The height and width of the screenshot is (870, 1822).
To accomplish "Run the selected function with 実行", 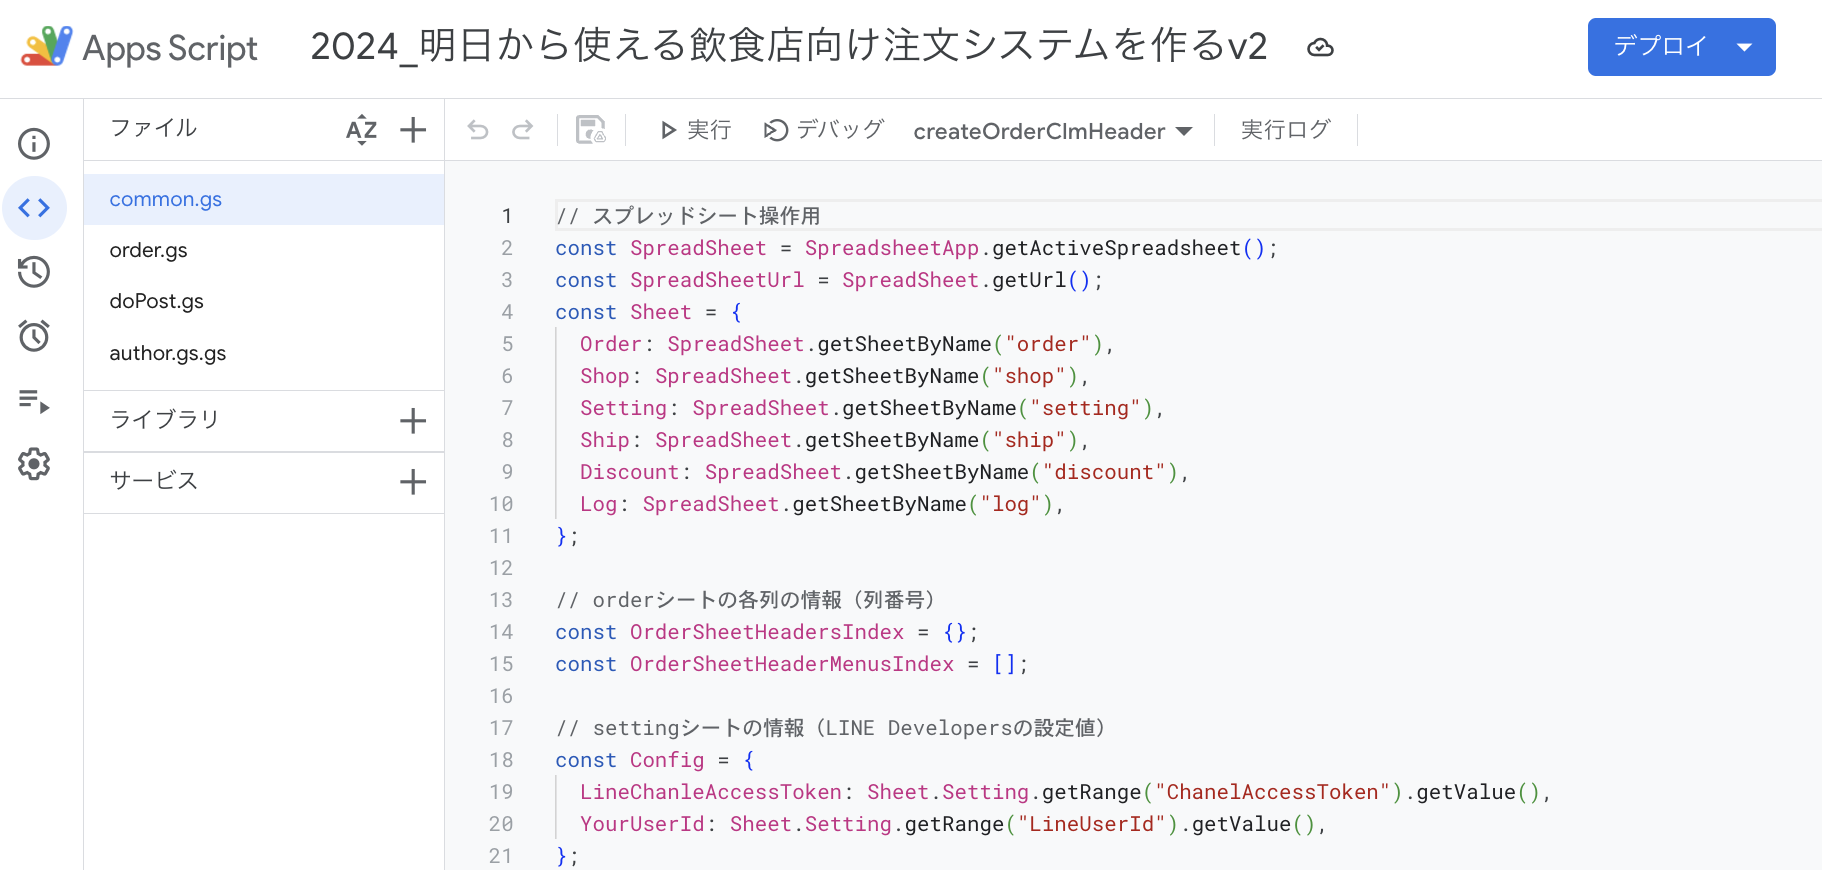I will (x=695, y=130).
